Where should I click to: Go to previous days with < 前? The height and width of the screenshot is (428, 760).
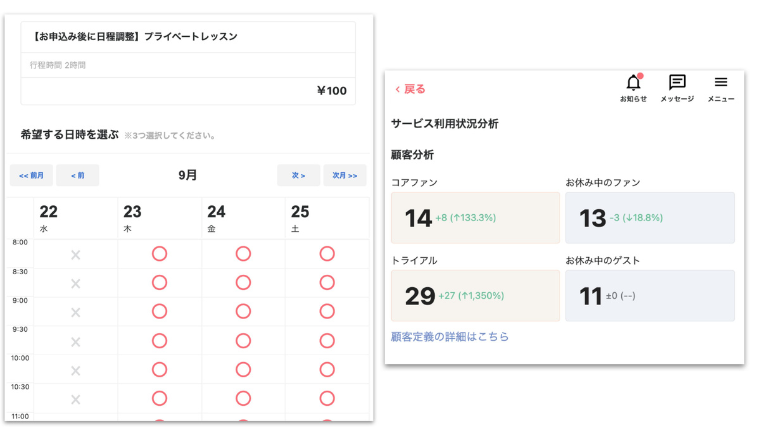(x=78, y=175)
